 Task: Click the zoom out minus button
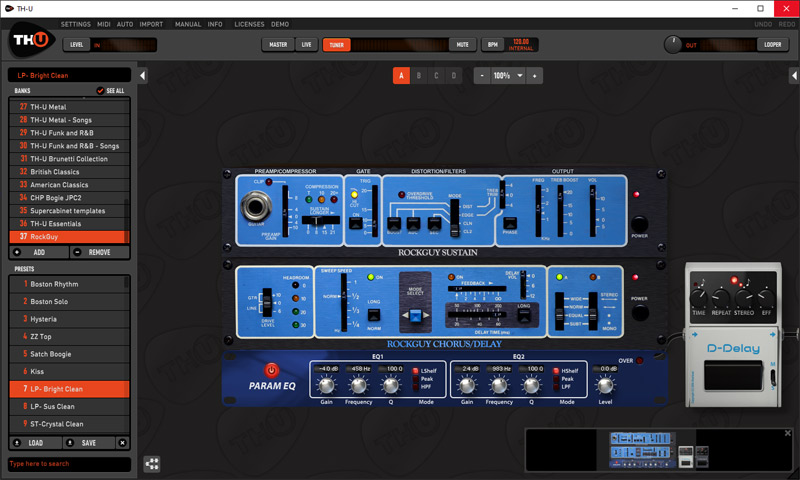[x=481, y=76]
